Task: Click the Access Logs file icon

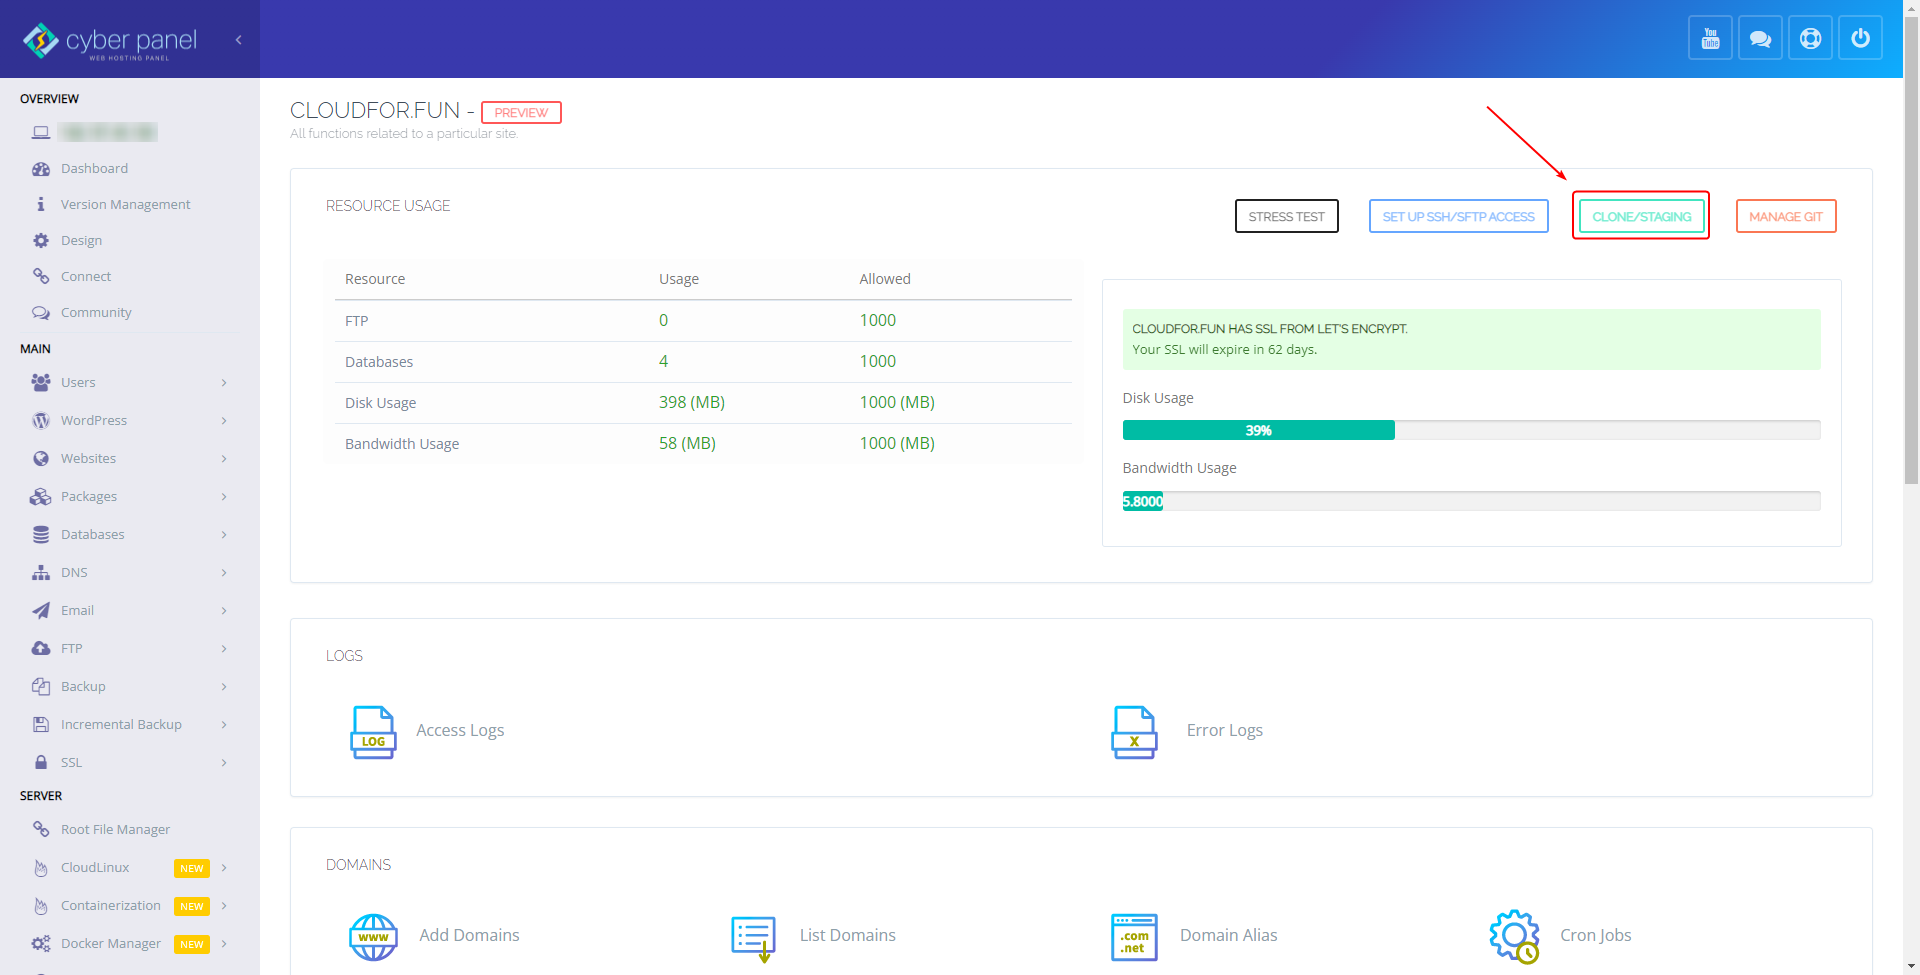Action: pos(373,732)
